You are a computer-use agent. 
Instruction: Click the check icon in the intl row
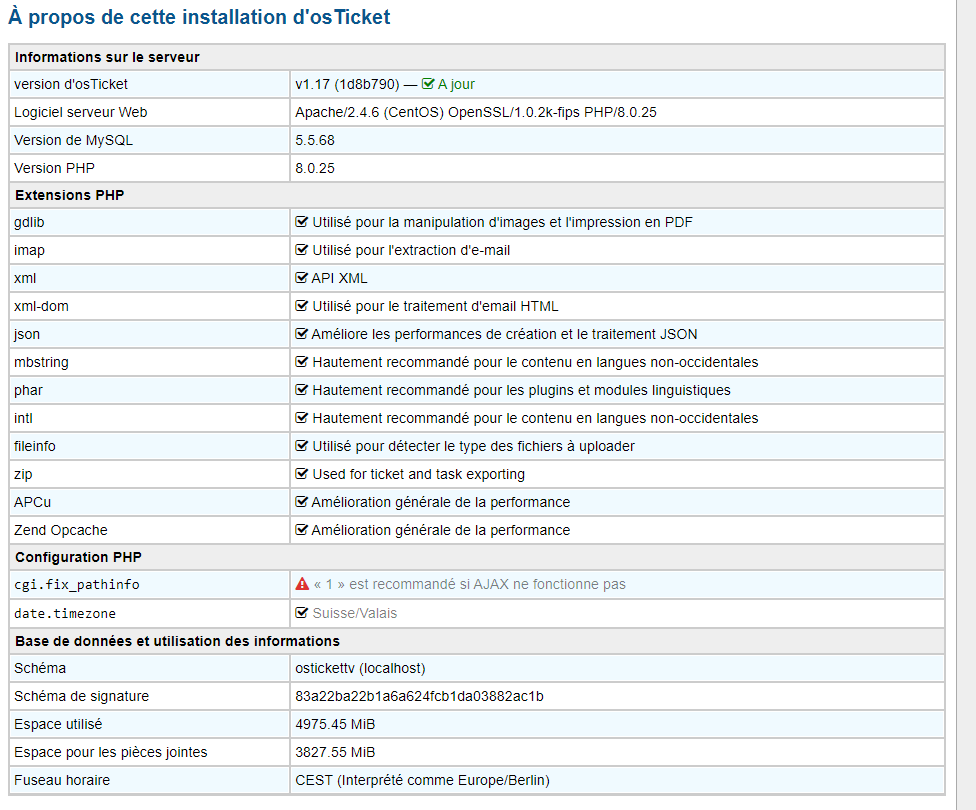301,418
